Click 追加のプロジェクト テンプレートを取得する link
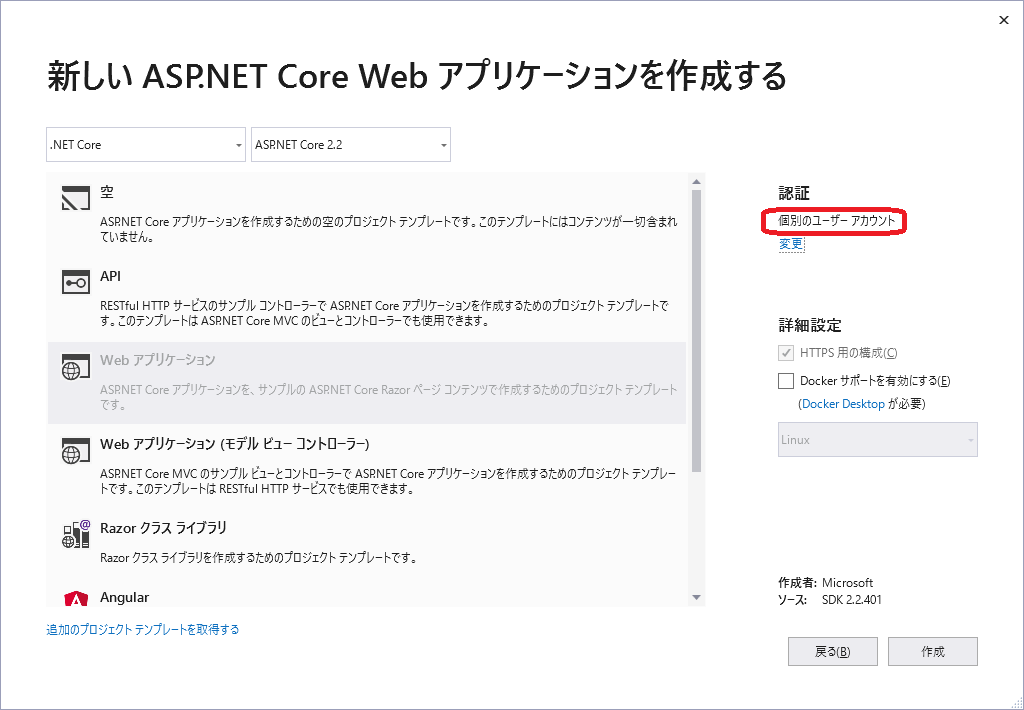Screen dimensions: 1024x710 click(x=142, y=630)
